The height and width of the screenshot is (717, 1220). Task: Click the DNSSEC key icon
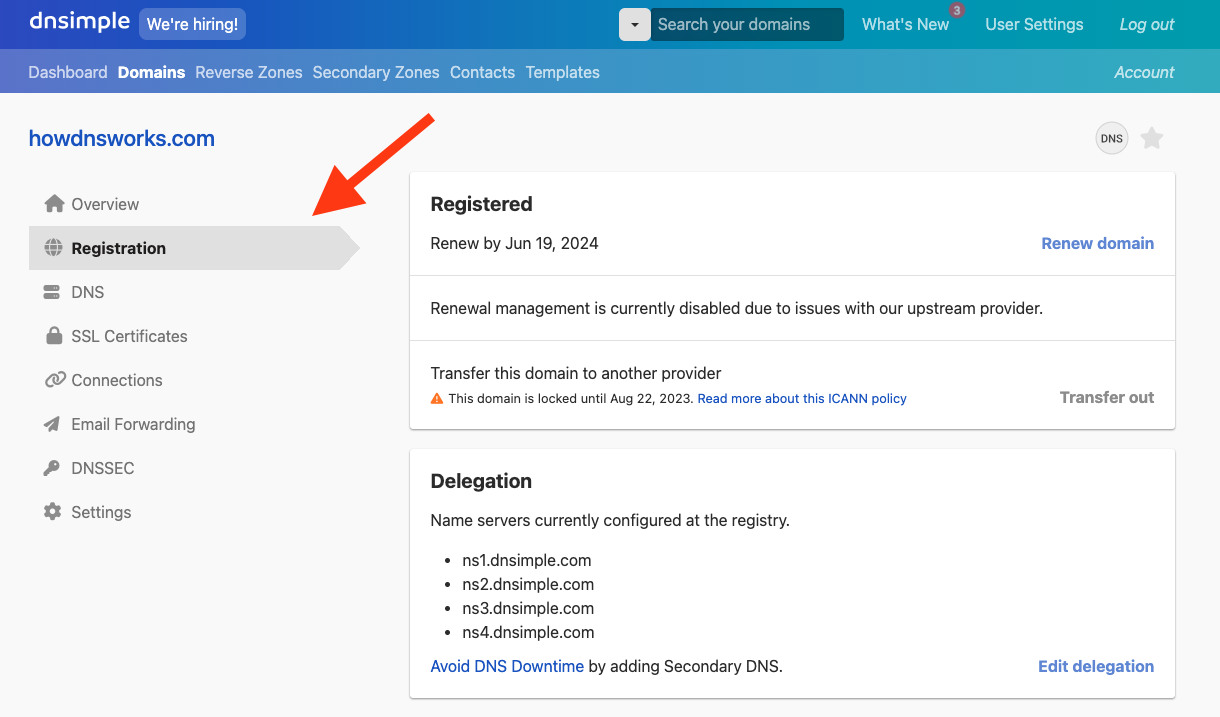[x=52, y=468]
